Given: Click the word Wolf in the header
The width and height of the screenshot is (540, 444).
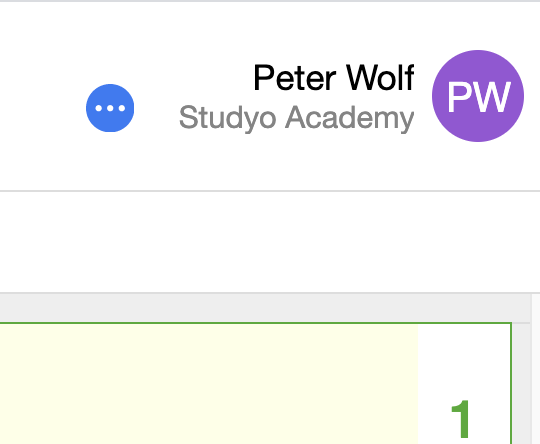Looking at the screenshot, I should (380, 78).
